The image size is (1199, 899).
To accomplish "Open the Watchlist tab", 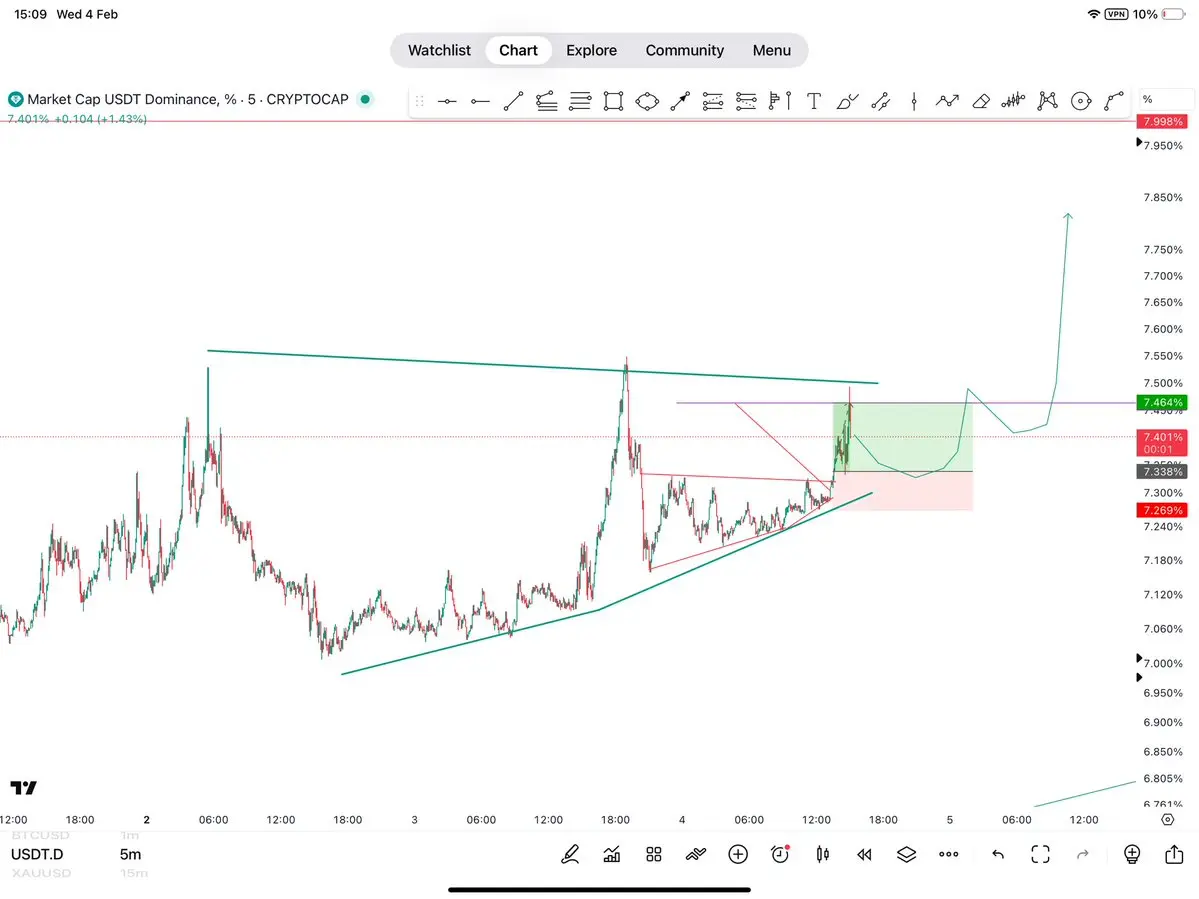I will (x=439, y=50).
